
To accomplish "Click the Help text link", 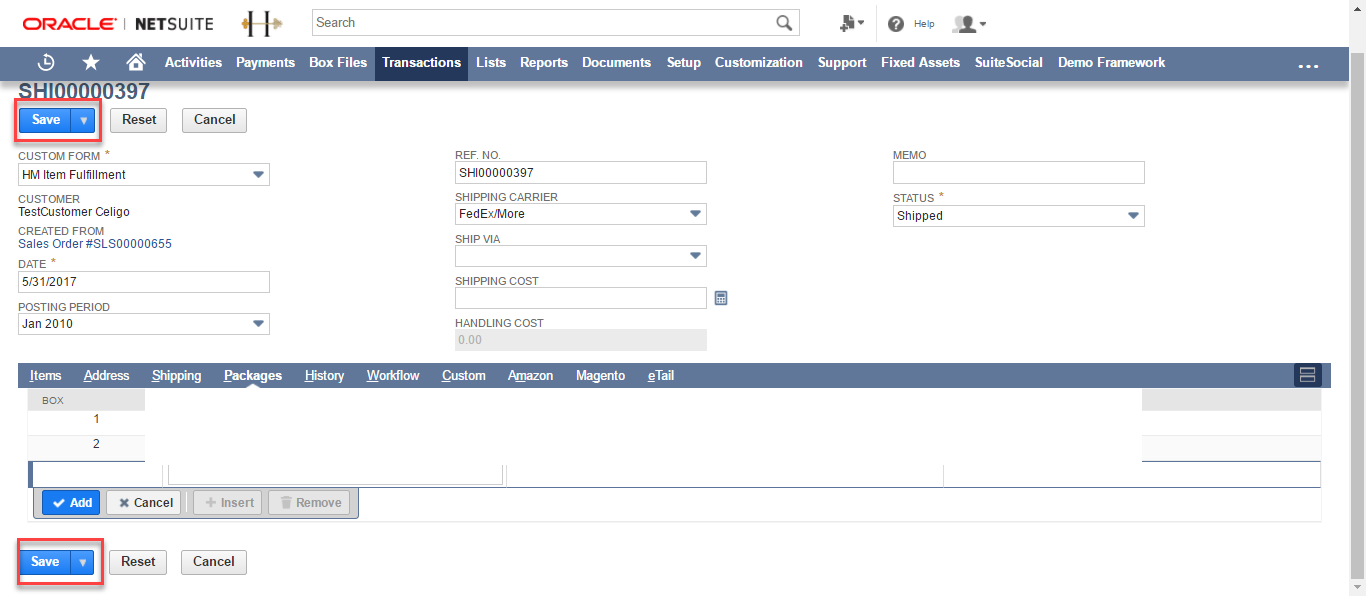I will pos(924,24).
